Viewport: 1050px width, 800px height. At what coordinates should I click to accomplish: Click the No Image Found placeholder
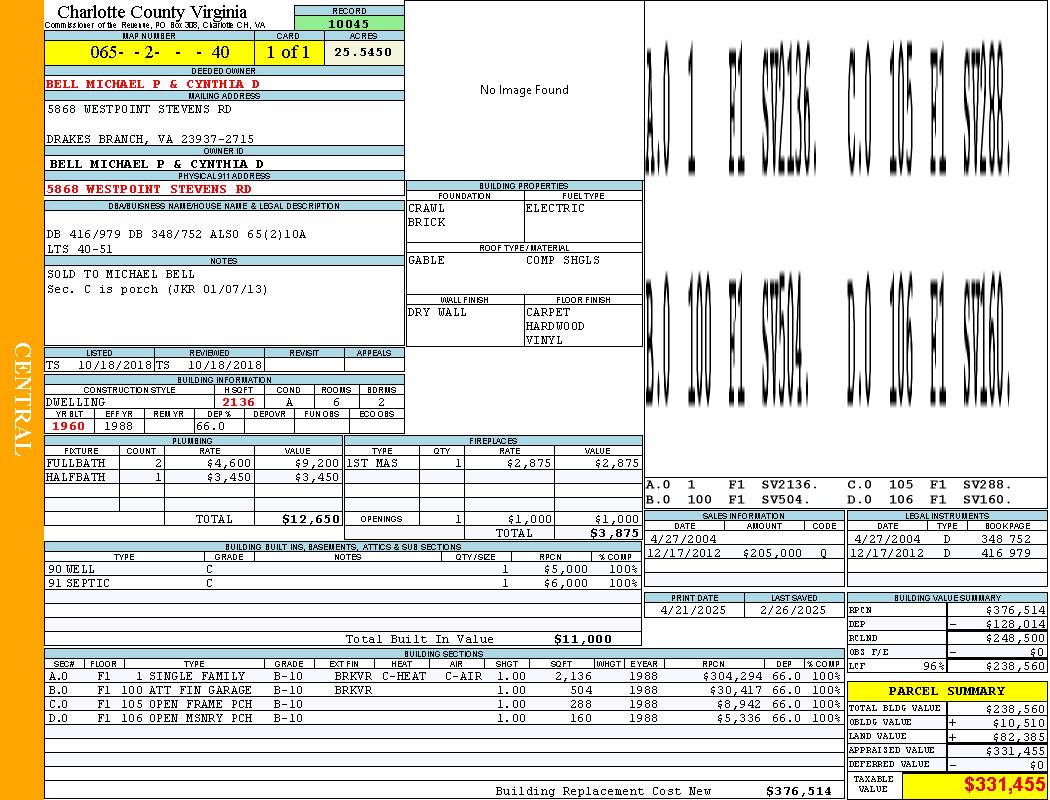[x=524, y=90]
